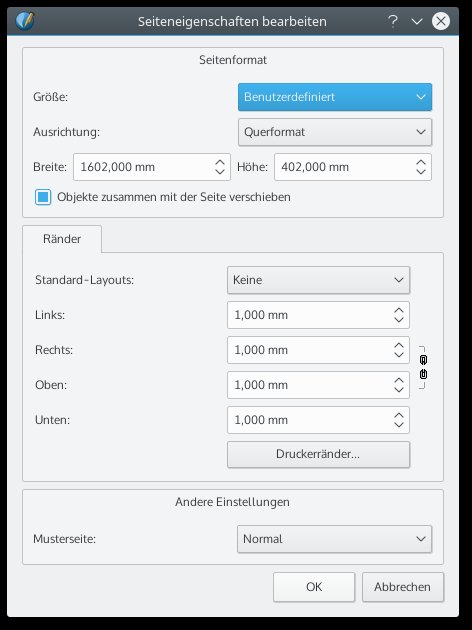Open the Ausrichtung dropdown showing Querformat
Viewport: 472px width, 630px height.
(x=335, y=132)
